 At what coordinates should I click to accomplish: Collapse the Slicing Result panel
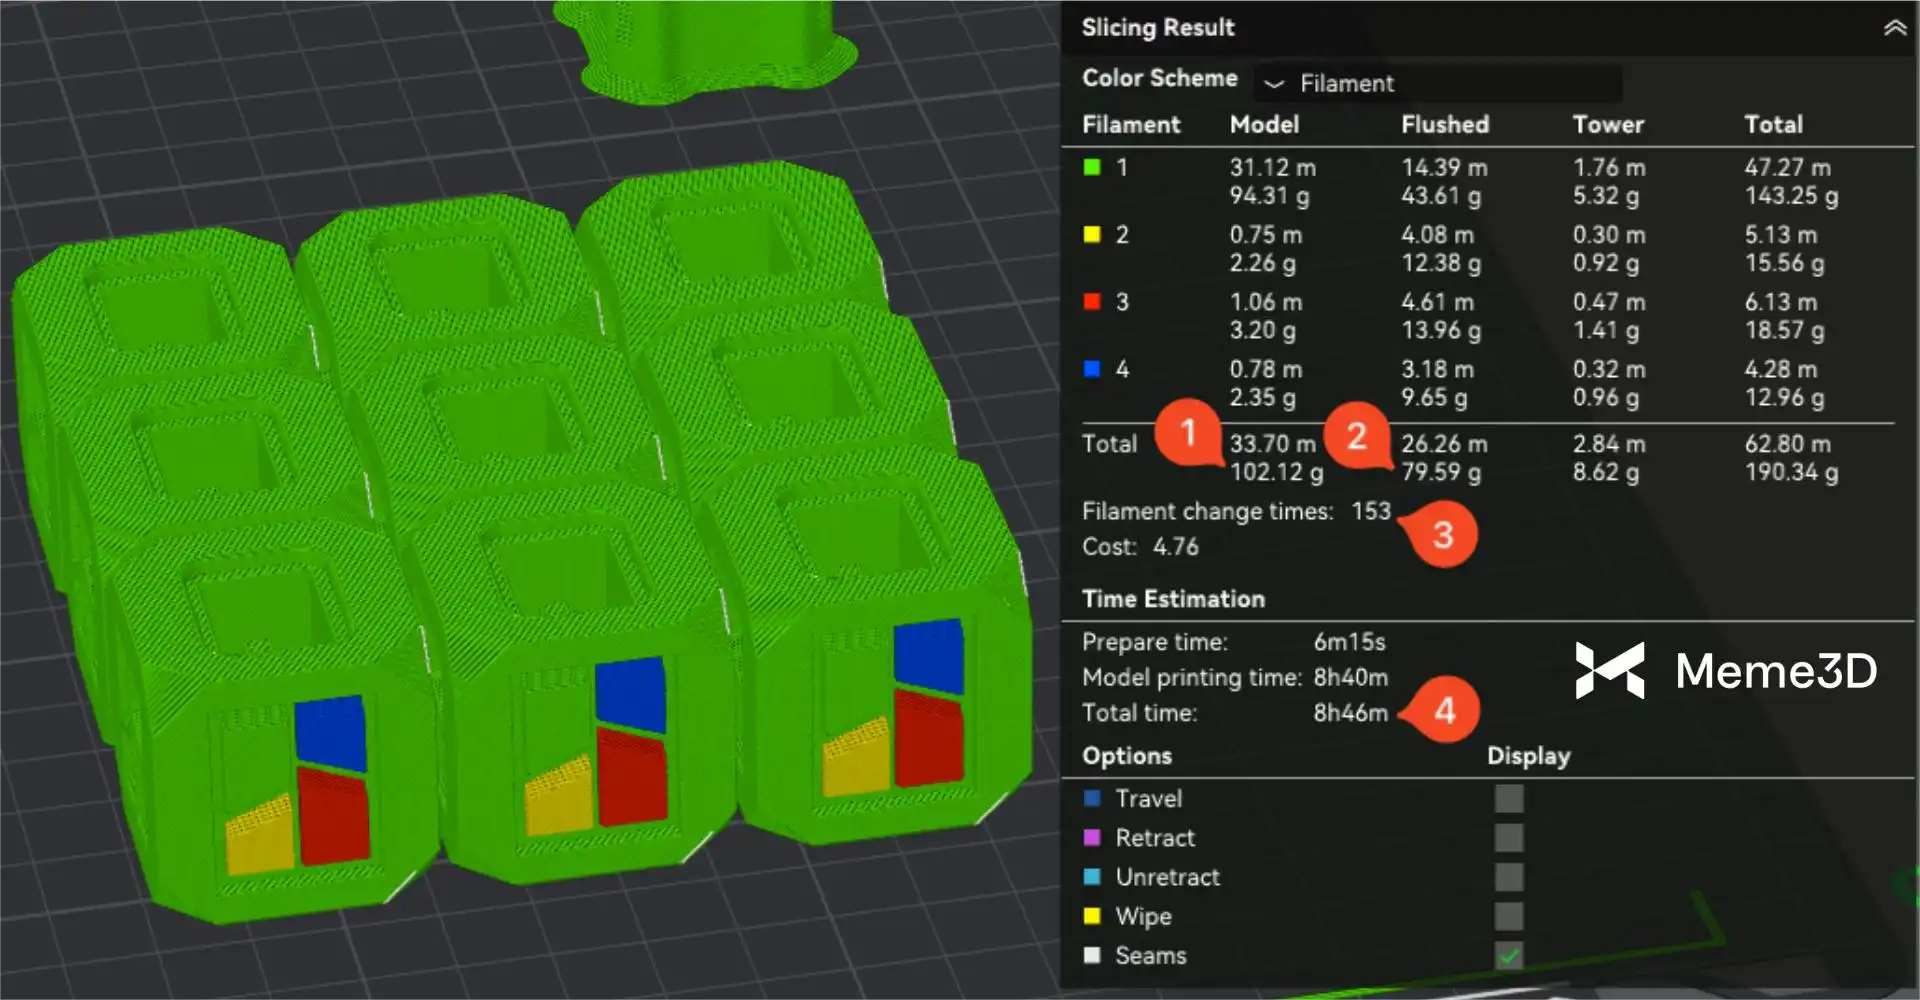(1894, 28)
